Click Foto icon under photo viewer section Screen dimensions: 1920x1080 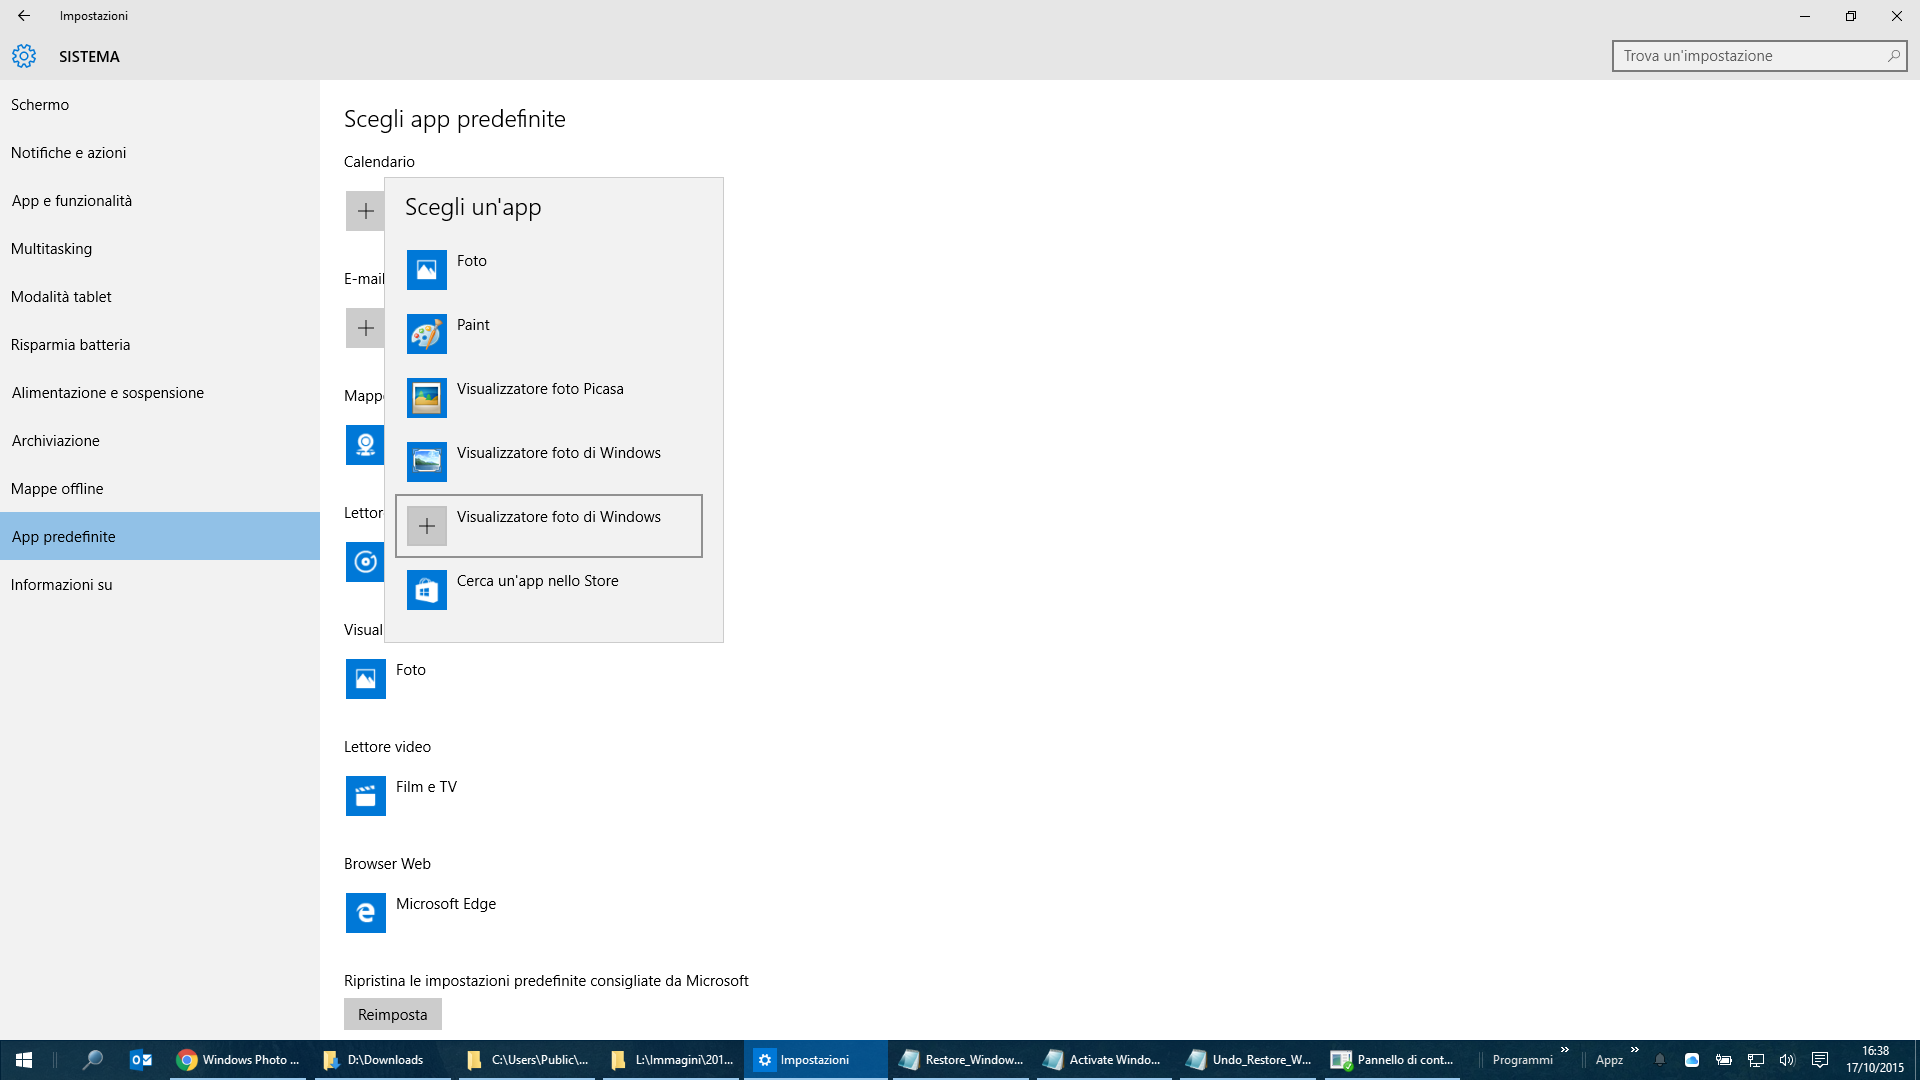coord(366,679)
